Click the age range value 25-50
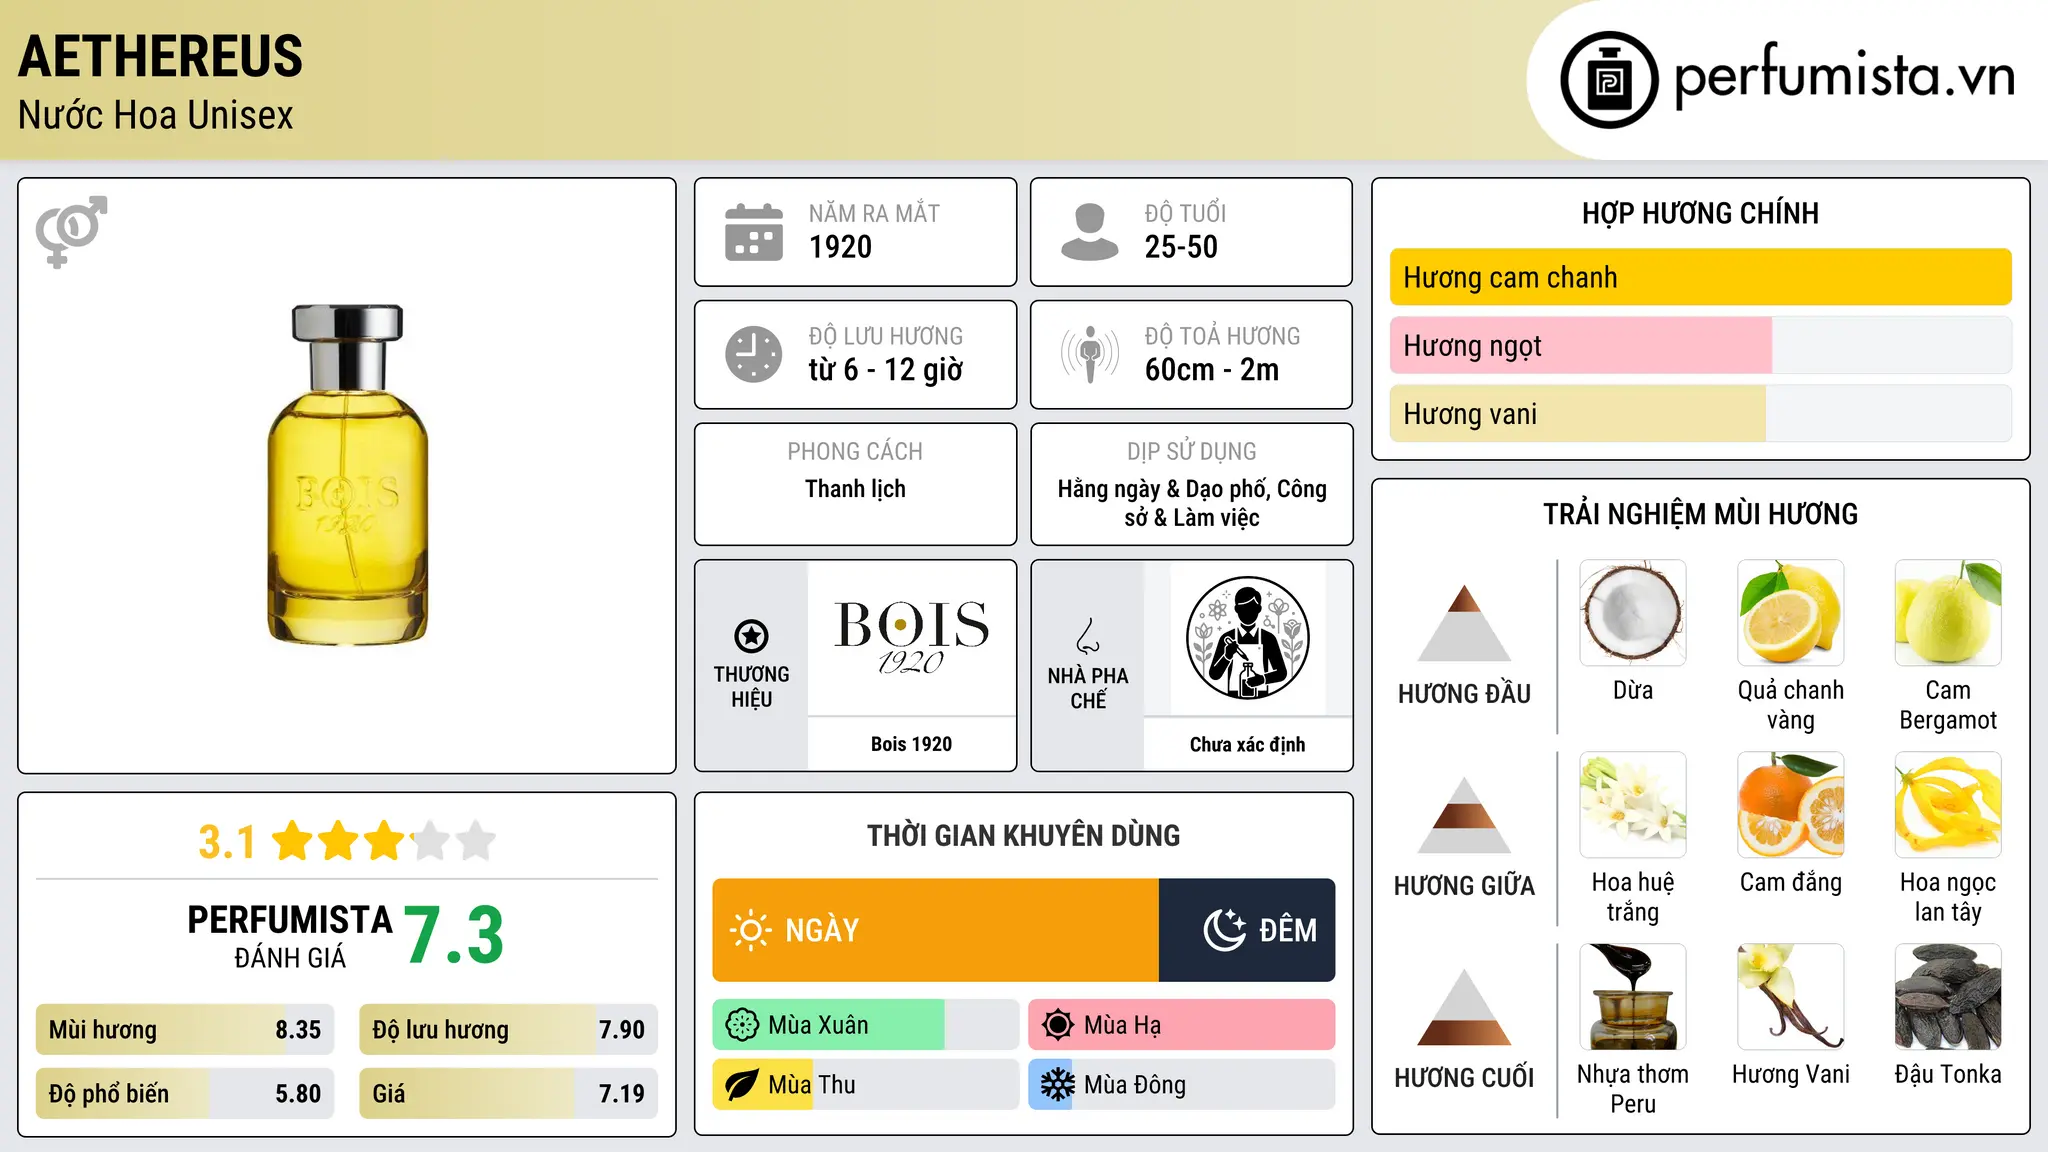 click(1181, 247)
